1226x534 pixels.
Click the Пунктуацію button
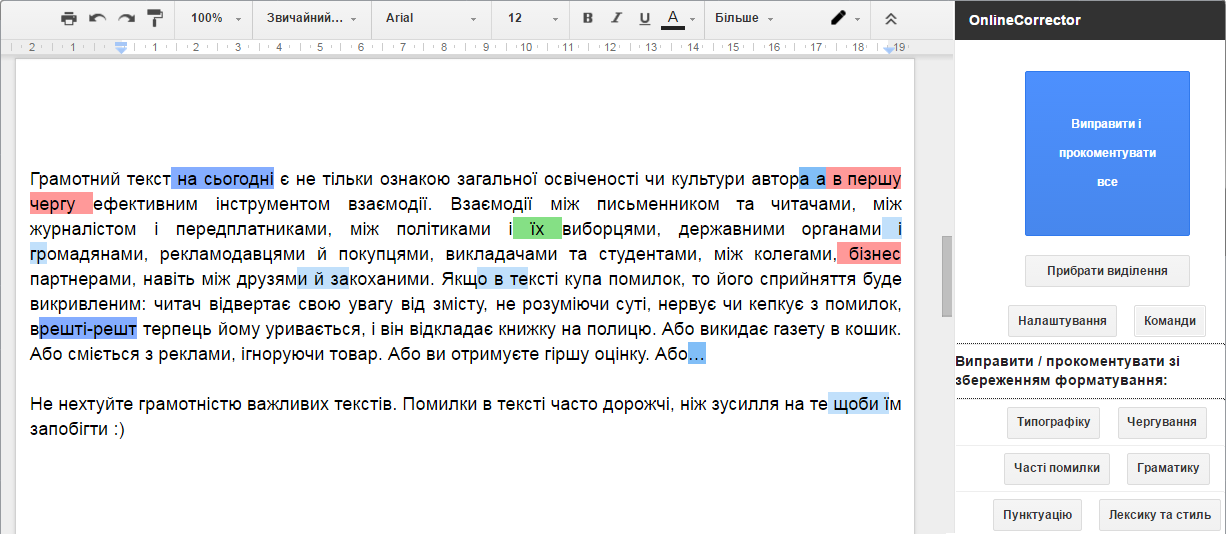[x=1037, y=515]
